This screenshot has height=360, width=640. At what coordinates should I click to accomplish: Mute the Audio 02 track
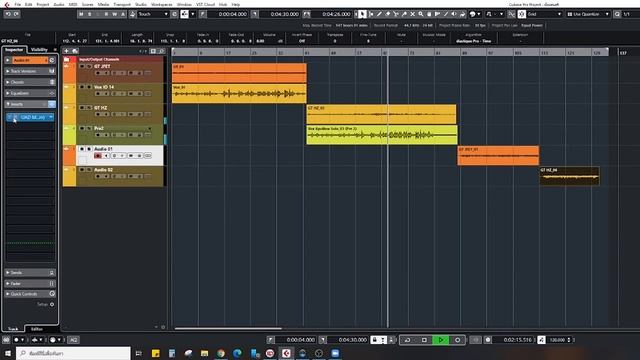click(x=82, y=169)
